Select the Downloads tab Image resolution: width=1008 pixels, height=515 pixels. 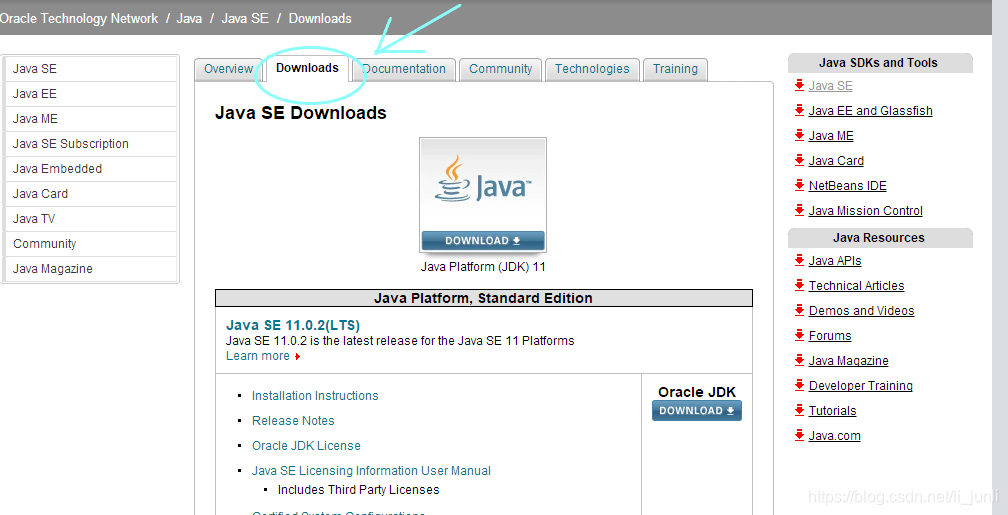pos(307,68)
